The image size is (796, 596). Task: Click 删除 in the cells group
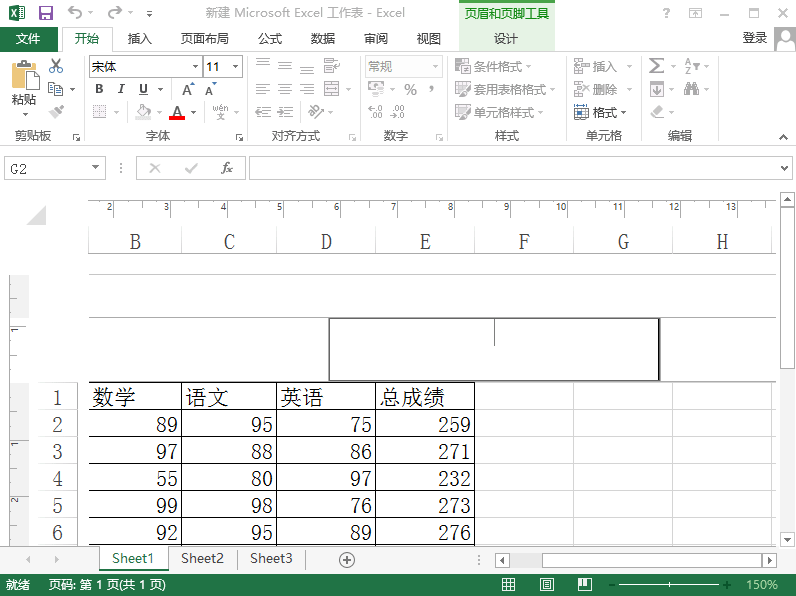click(x=603, y=89)
